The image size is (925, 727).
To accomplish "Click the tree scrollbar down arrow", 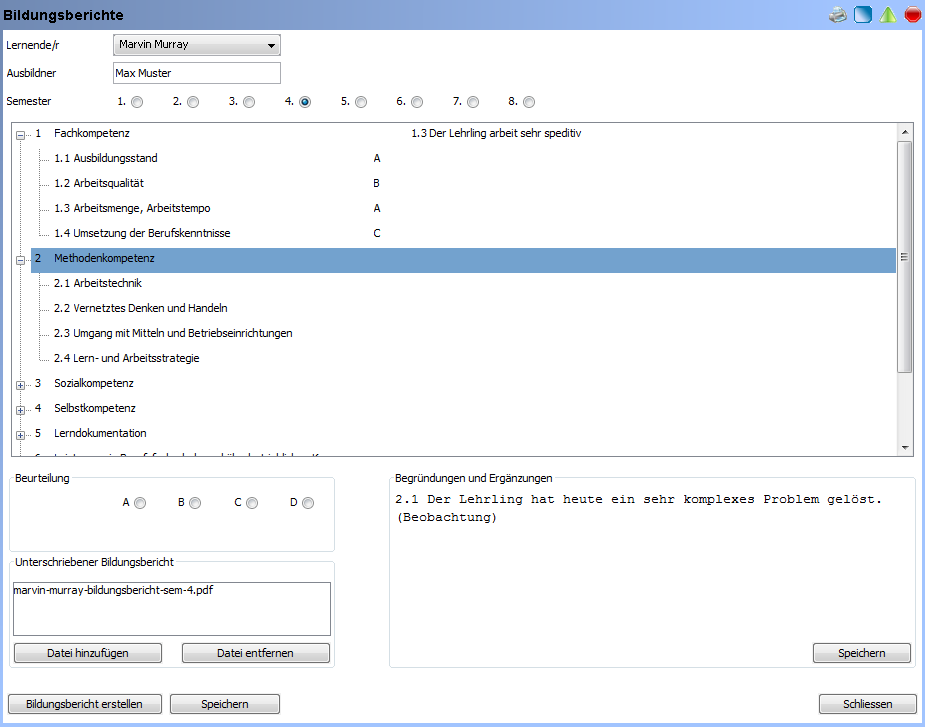I will click(904, 448).
